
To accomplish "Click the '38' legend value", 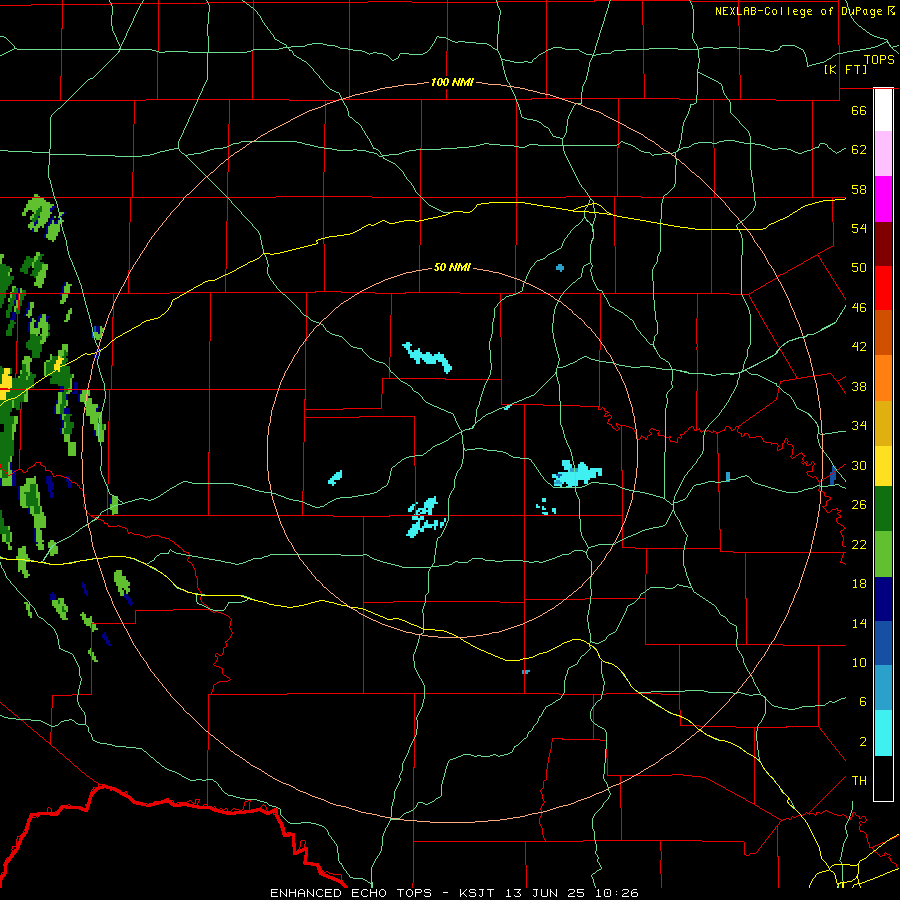I will (x=859, y=387).
